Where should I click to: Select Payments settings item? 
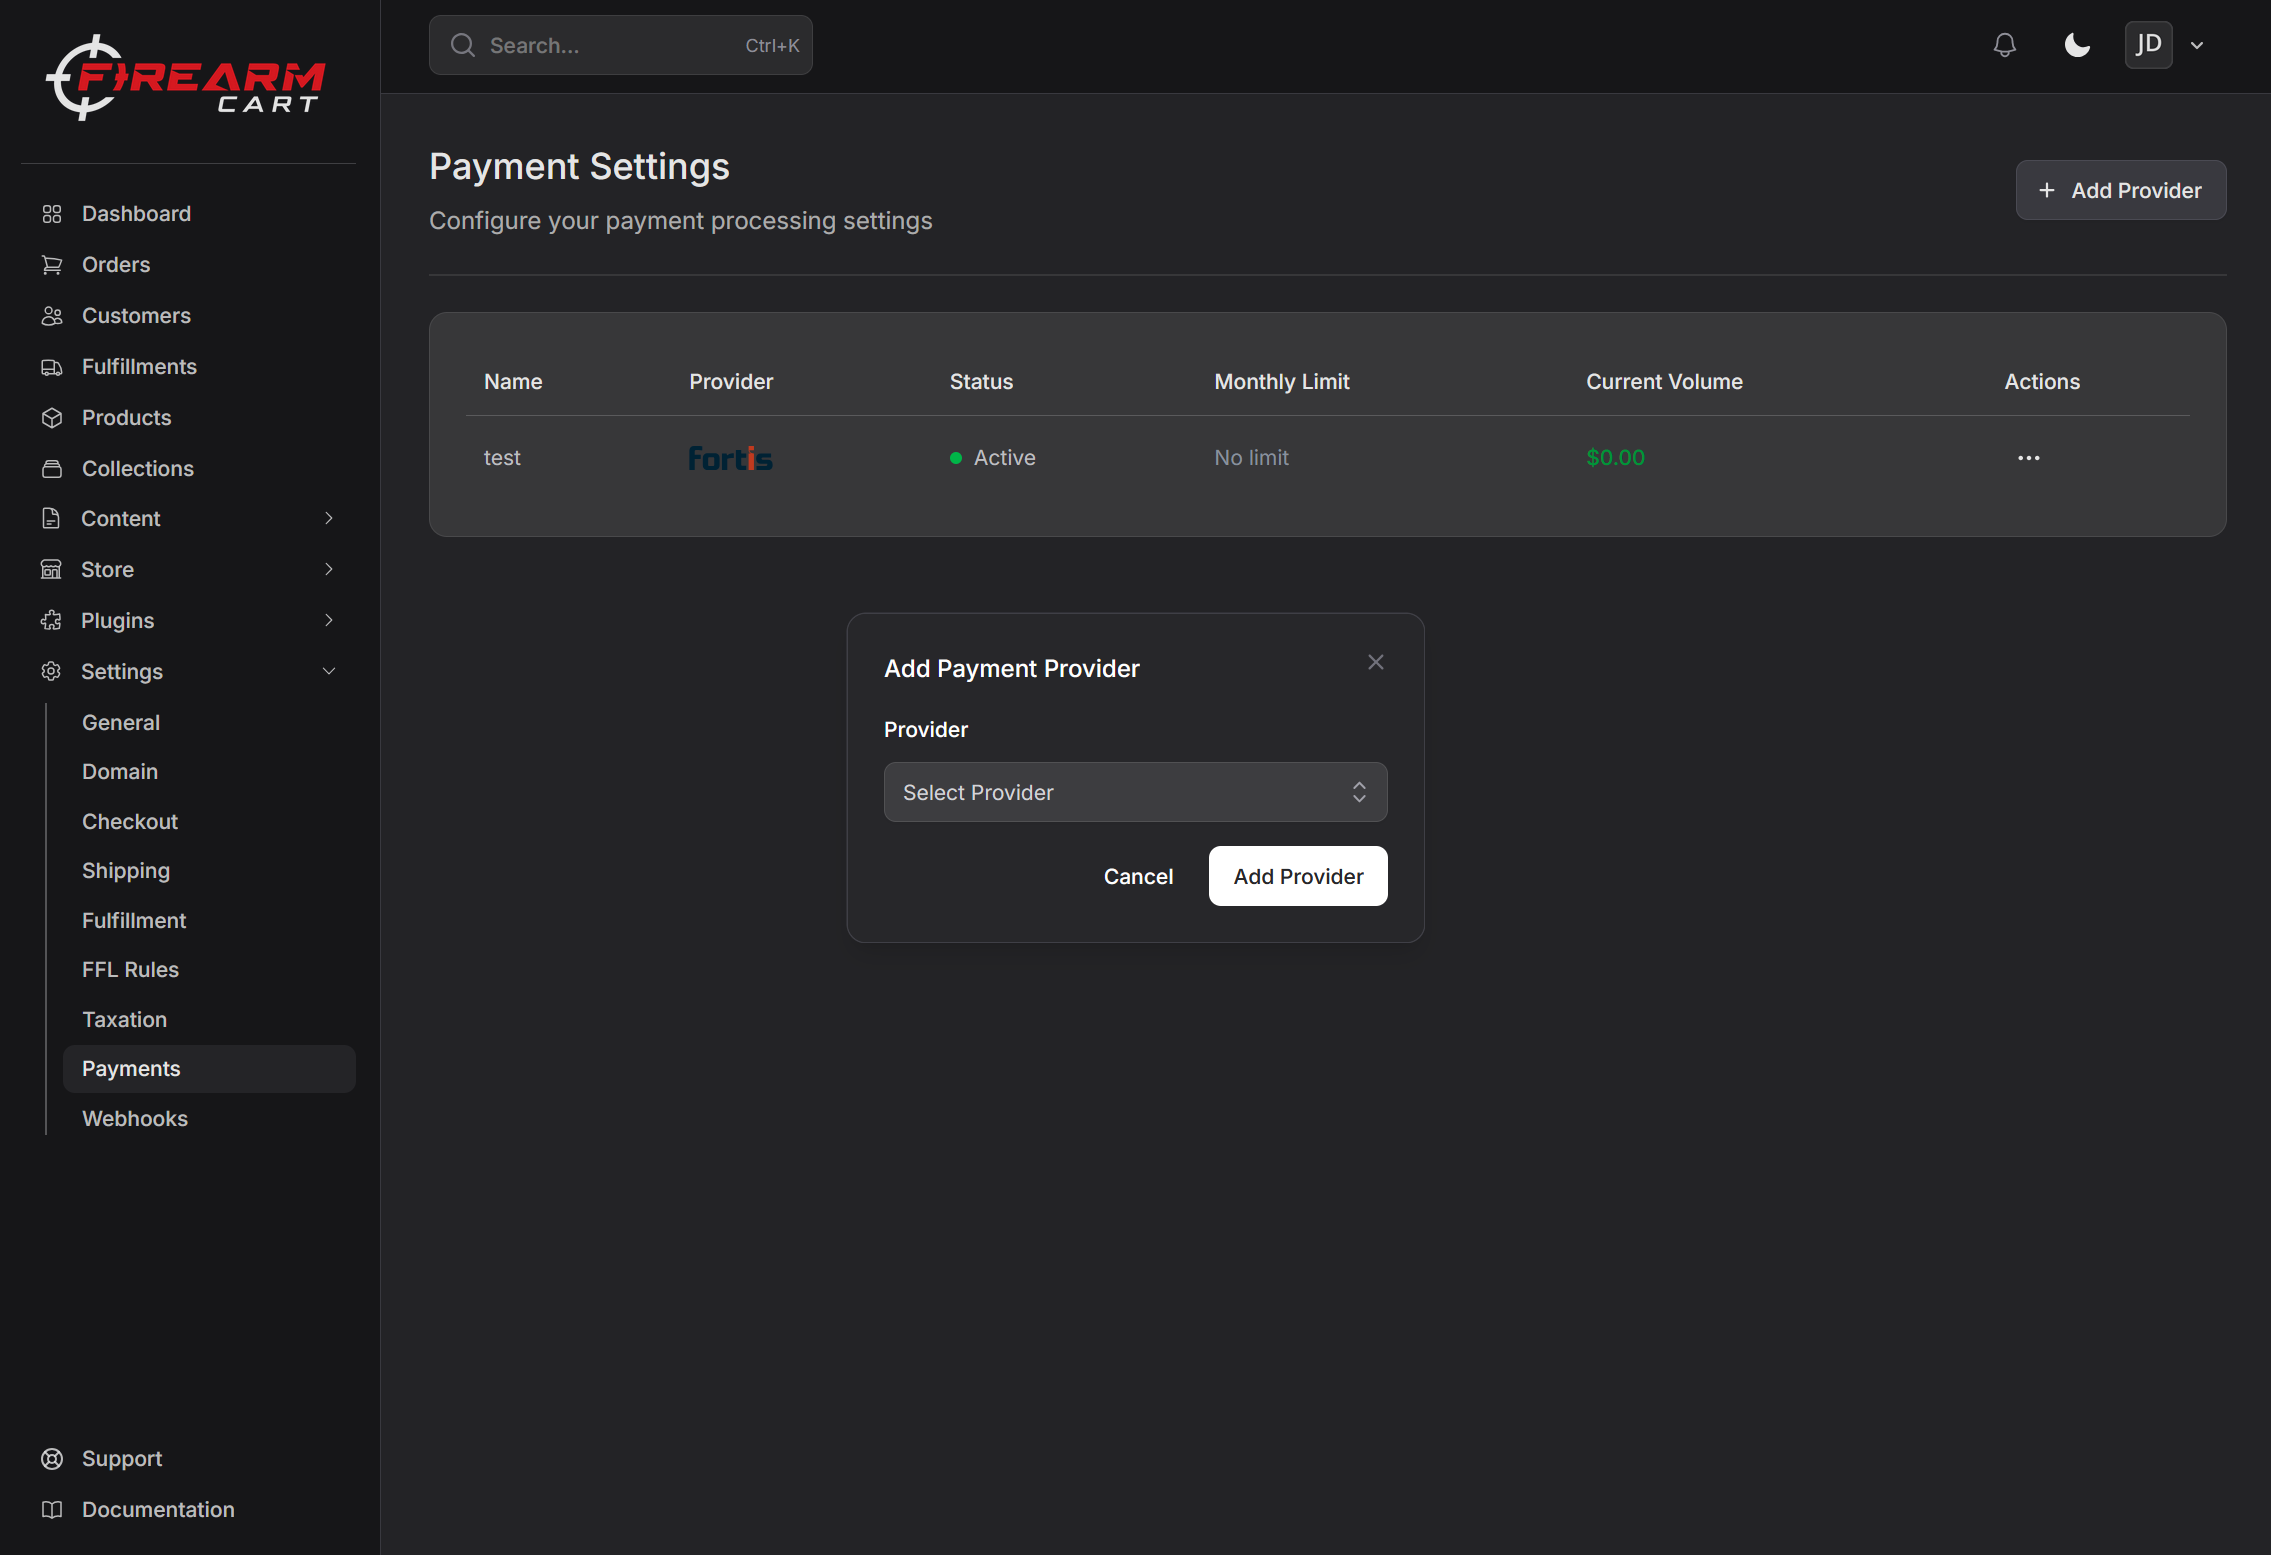point(209,1069)
